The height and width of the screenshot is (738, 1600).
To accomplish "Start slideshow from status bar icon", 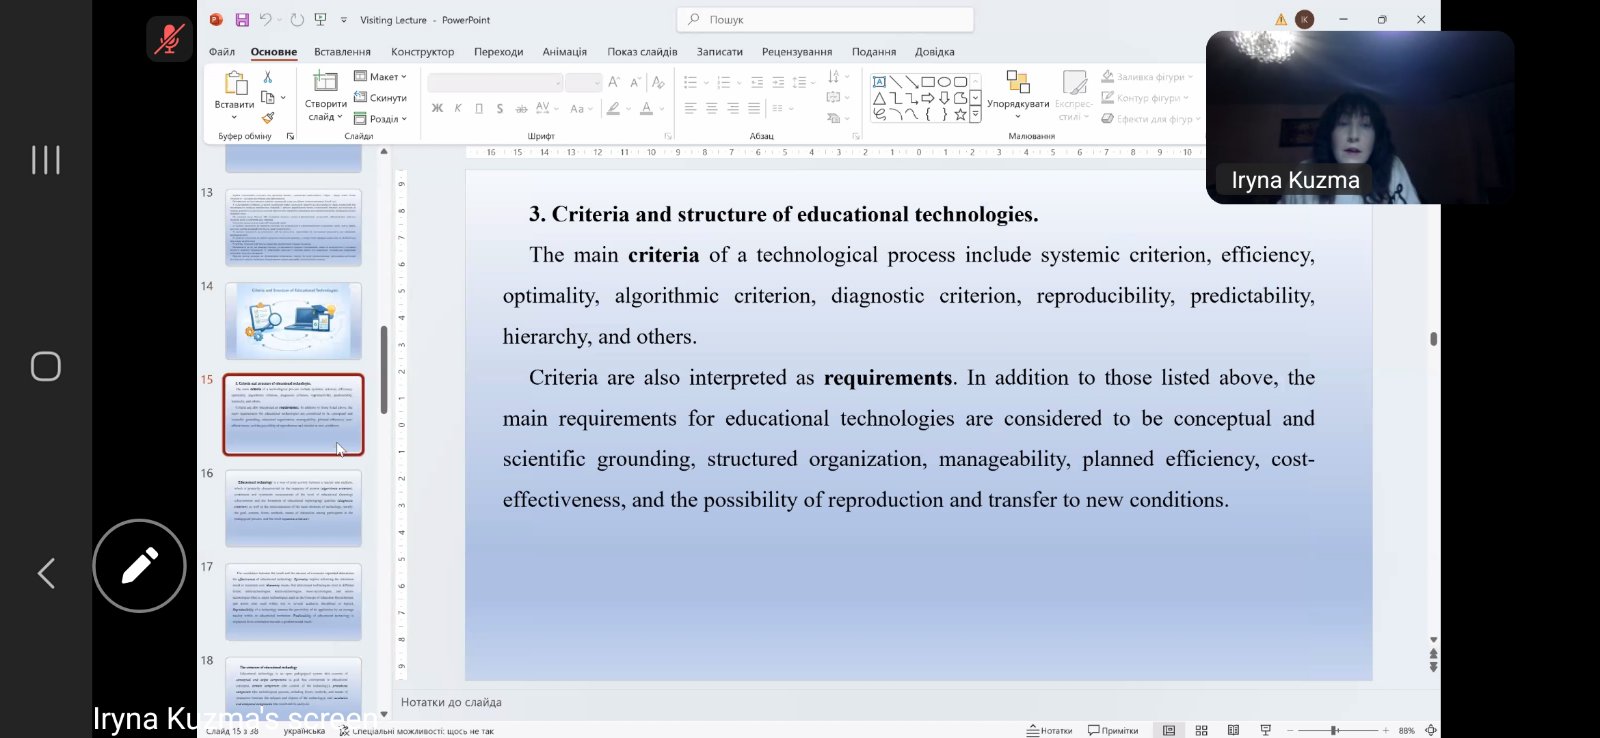I will 1265,730.
